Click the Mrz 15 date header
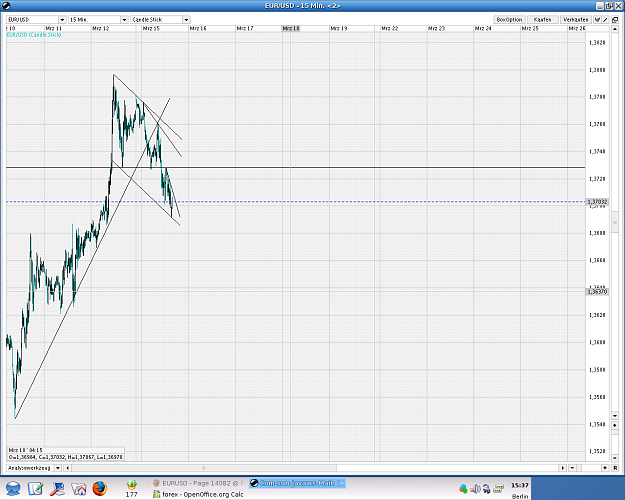Image resolution: width=625 pixels, height=500 pixels. click(151, 28)
